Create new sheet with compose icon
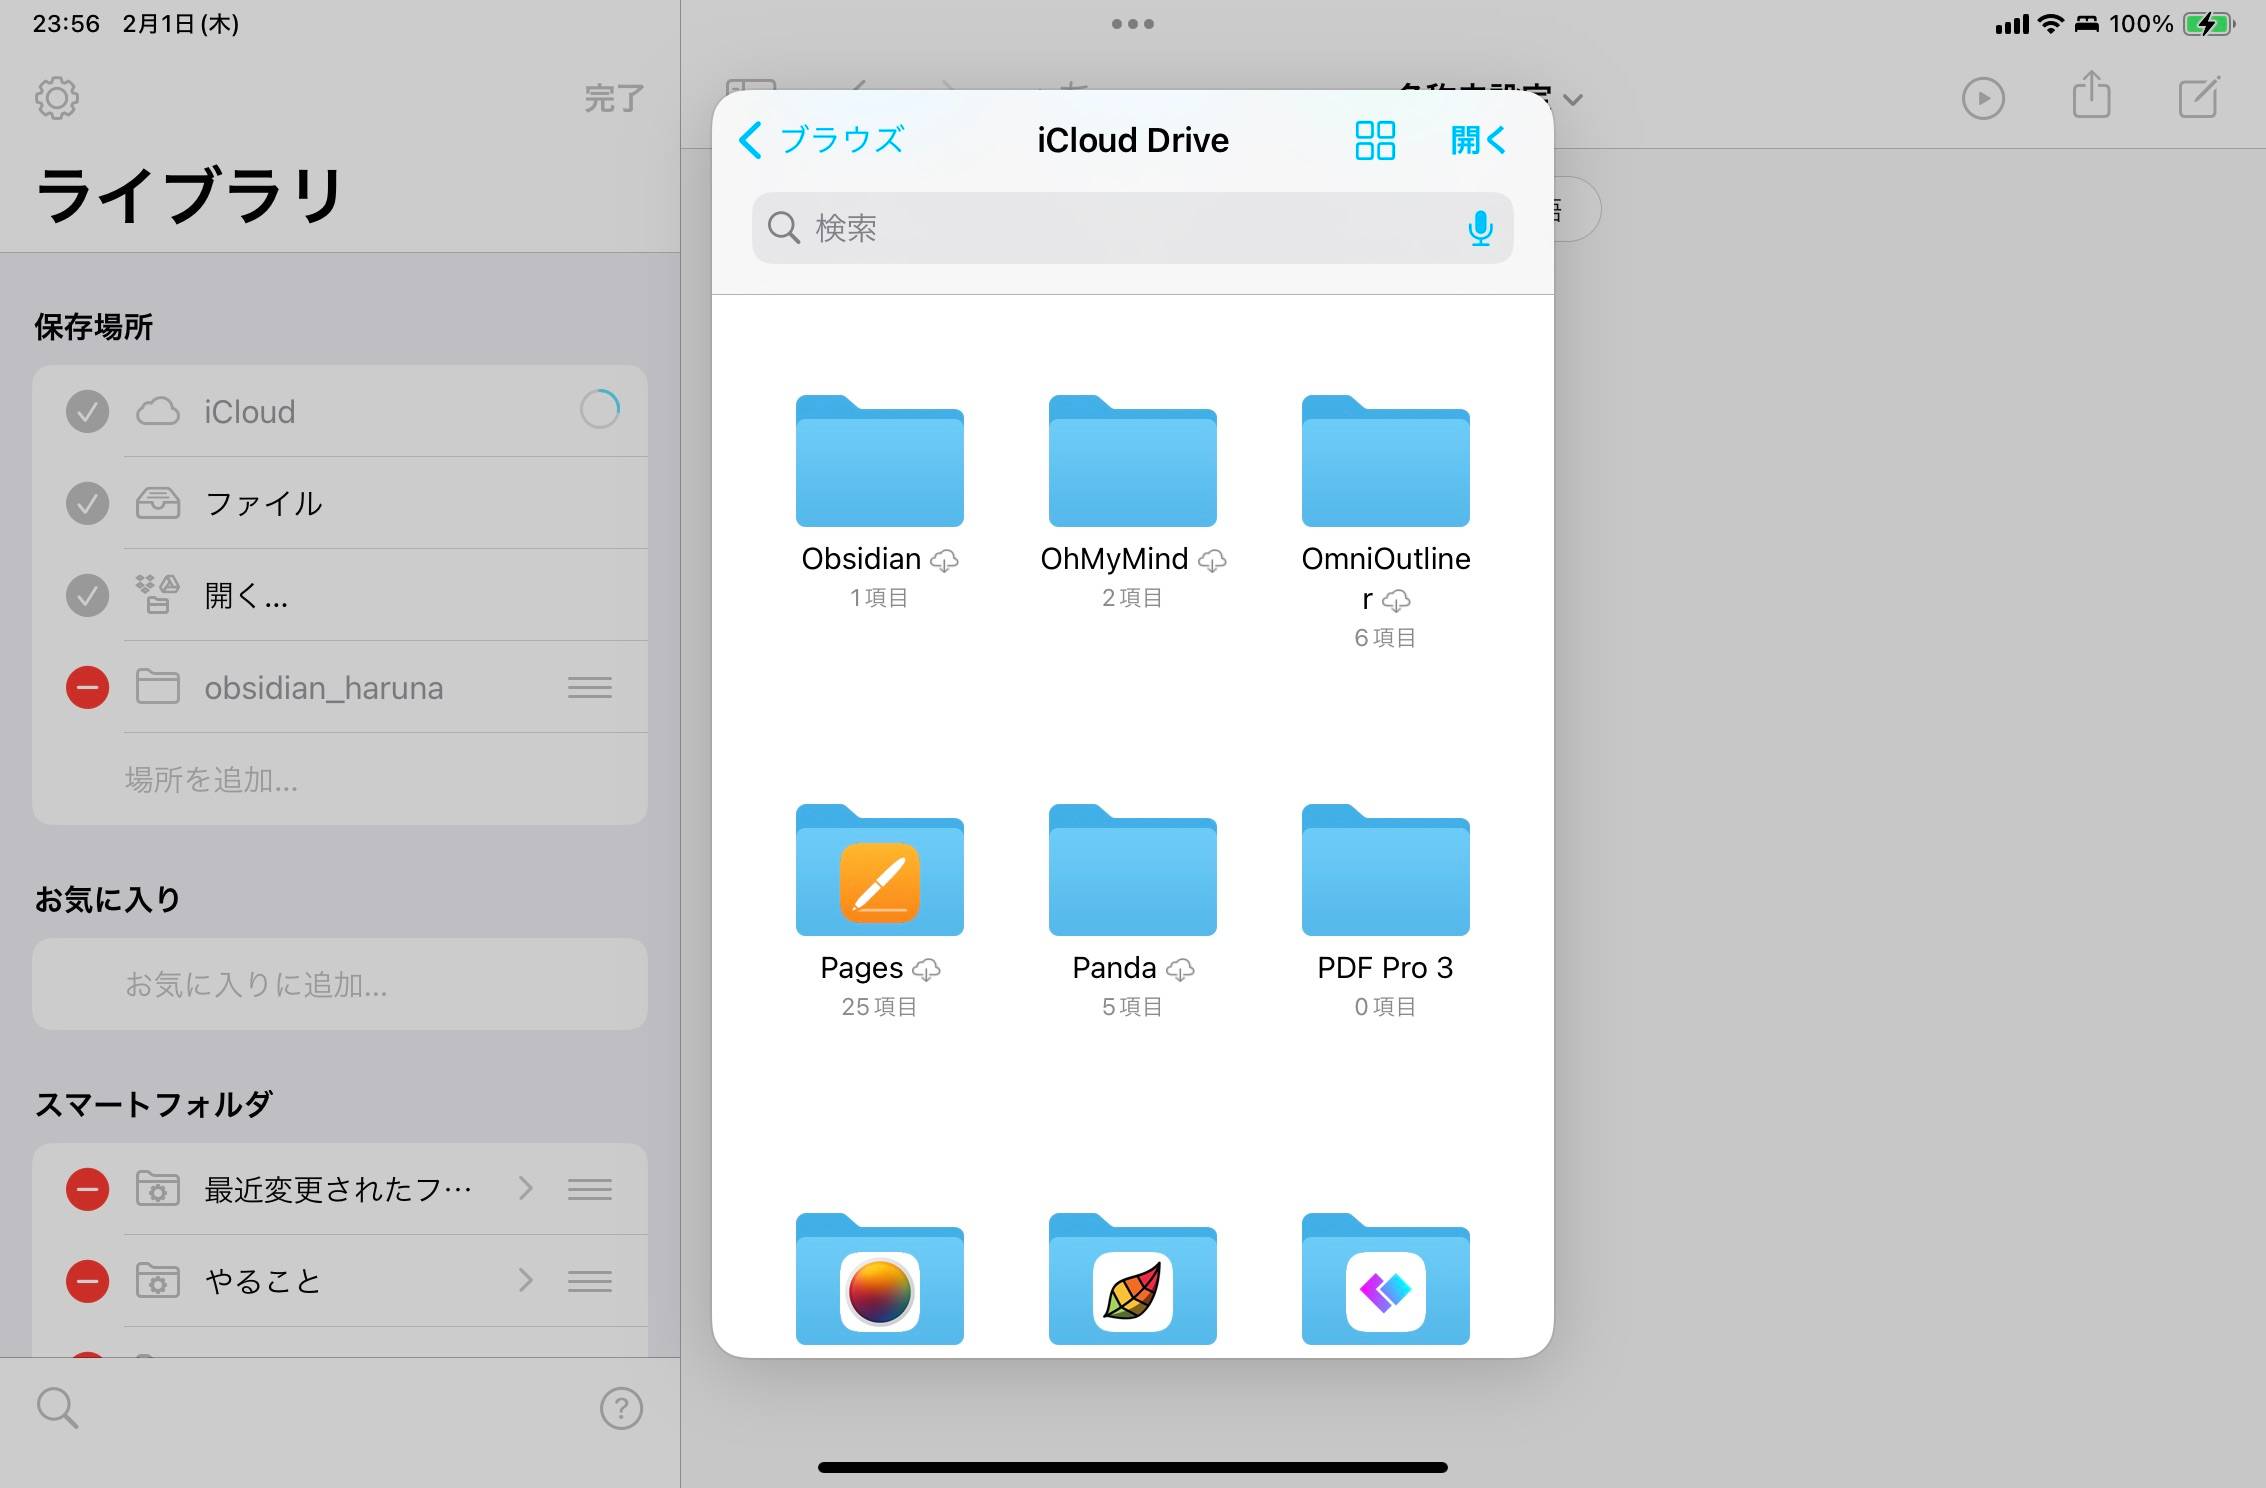Screen dimensions: 2266x1488 pos(2199,96)
